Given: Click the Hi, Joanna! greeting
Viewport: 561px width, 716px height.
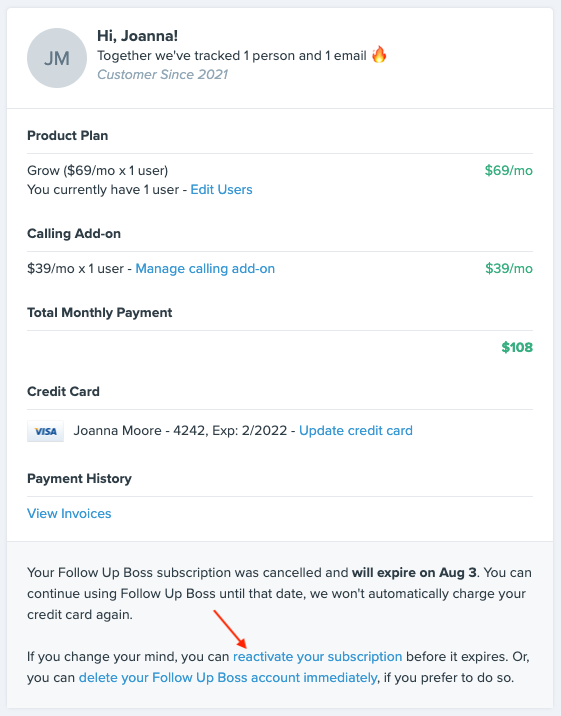Looking at the screenshot, I should coord(137,36).
